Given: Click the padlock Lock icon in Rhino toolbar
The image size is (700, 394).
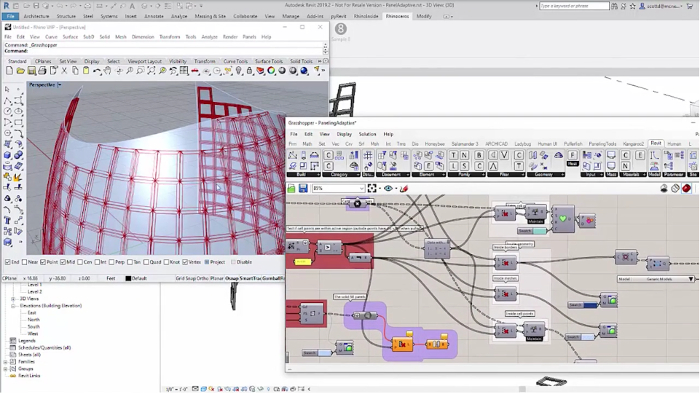Looking at the screenshot, I should (x=250, y=71).
